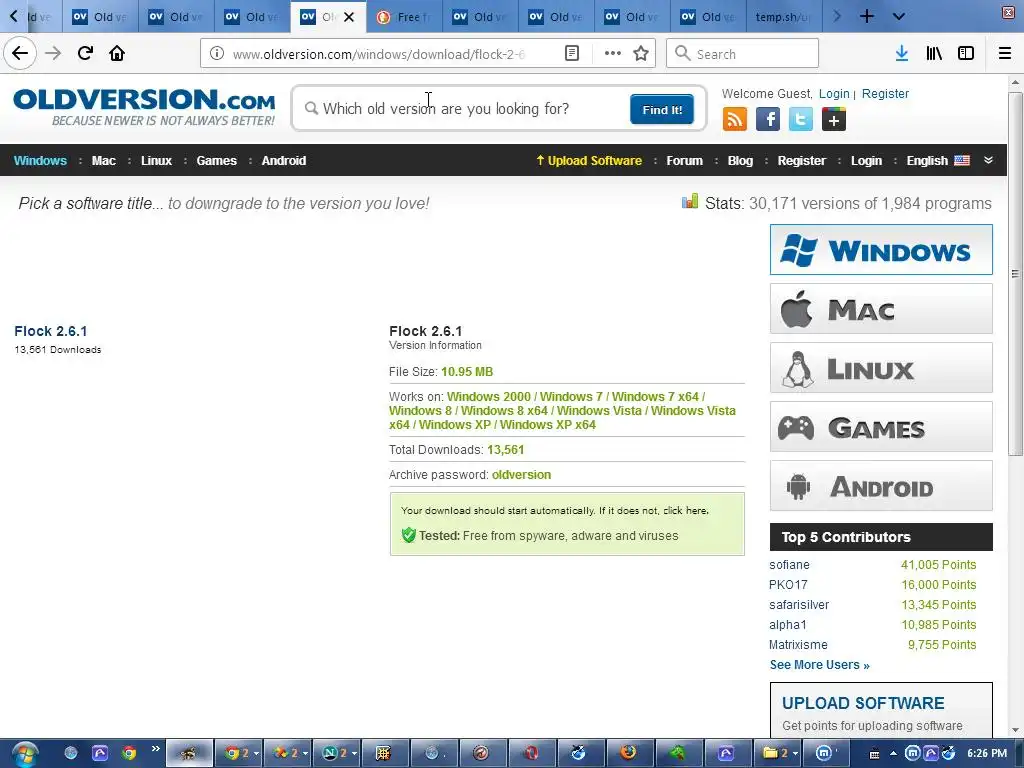Open the browser Library icon
The image size is (1024, 768).
(x=934, y=54)
